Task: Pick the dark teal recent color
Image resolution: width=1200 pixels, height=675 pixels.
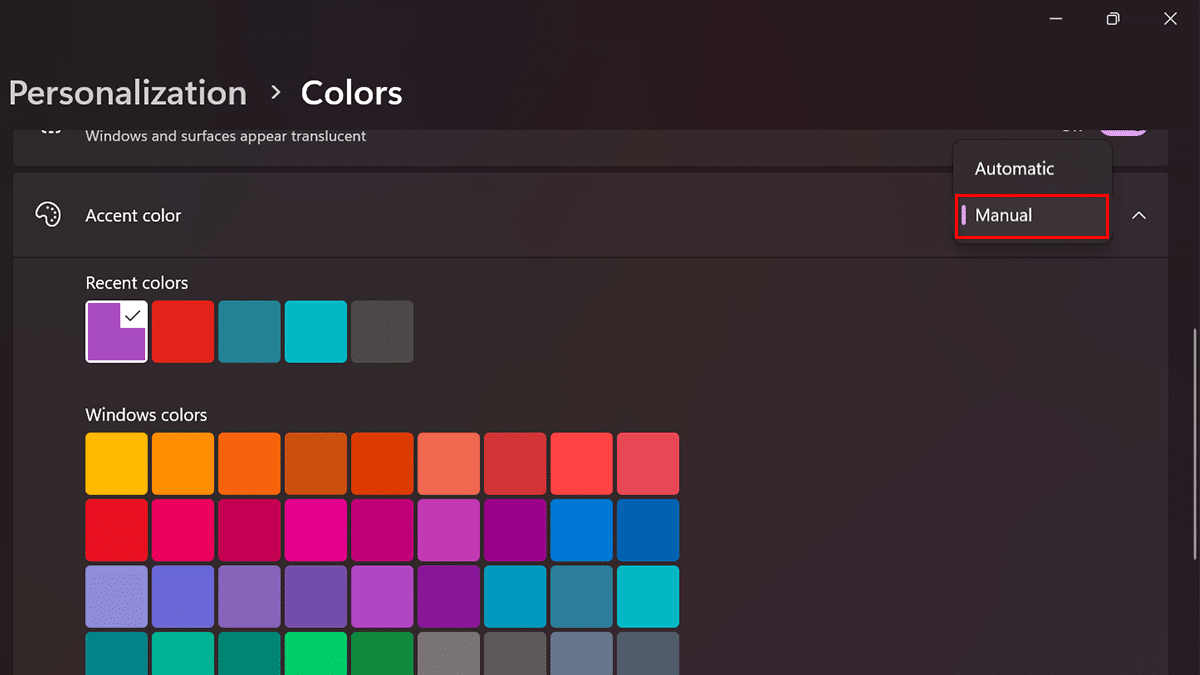Action: pyautogui.click(x=249, y=331)
